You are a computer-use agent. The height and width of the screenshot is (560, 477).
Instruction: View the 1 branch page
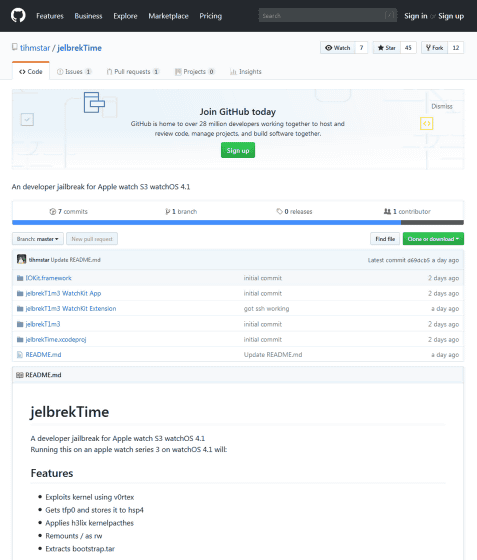[181, 211]
